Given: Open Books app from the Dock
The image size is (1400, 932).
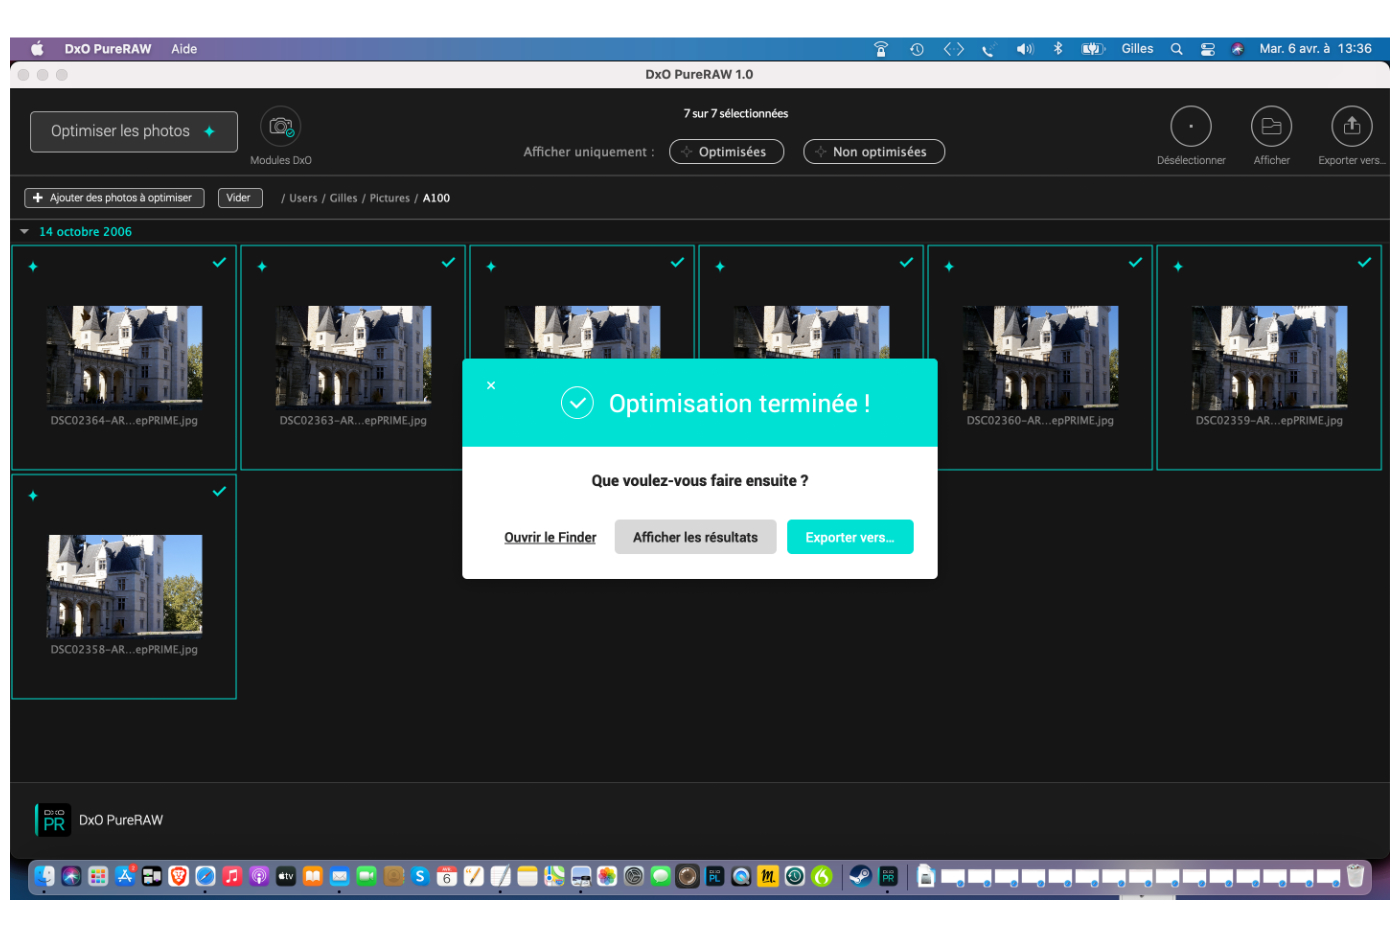Looking at the screenshot, I should click(x=313, y=876).
